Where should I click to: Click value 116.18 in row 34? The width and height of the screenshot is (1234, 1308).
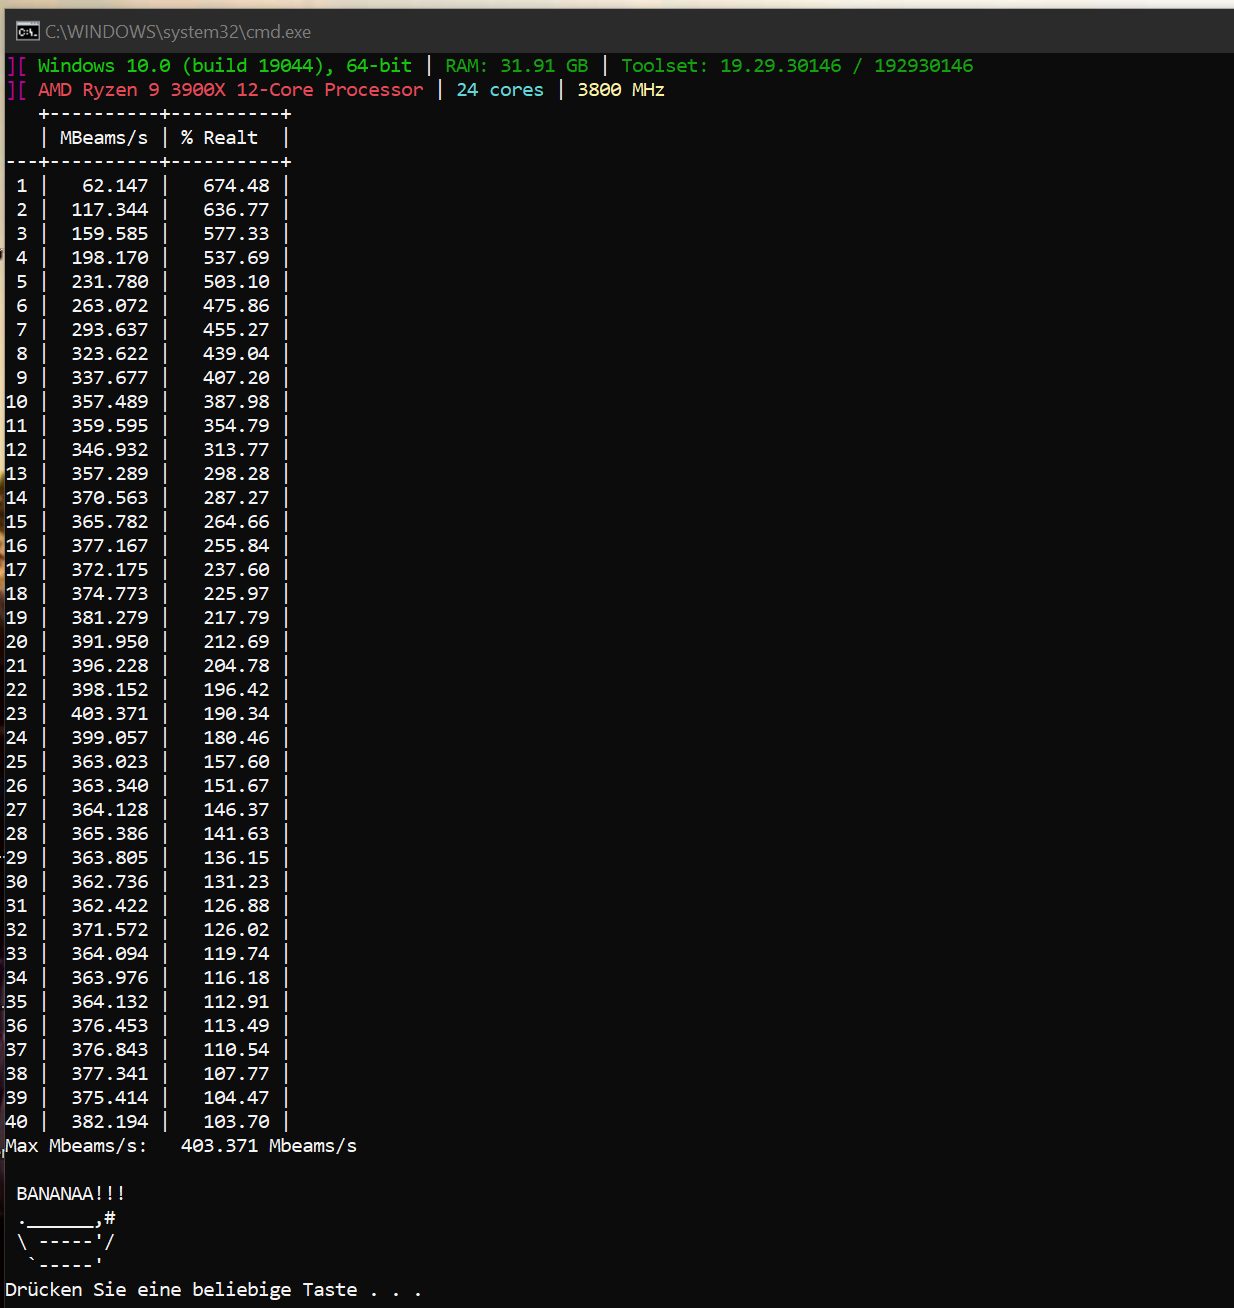tap(236, 978)
